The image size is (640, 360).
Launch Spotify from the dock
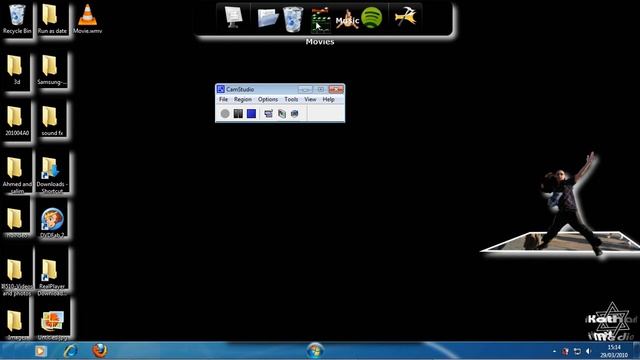tap(371, 18)
